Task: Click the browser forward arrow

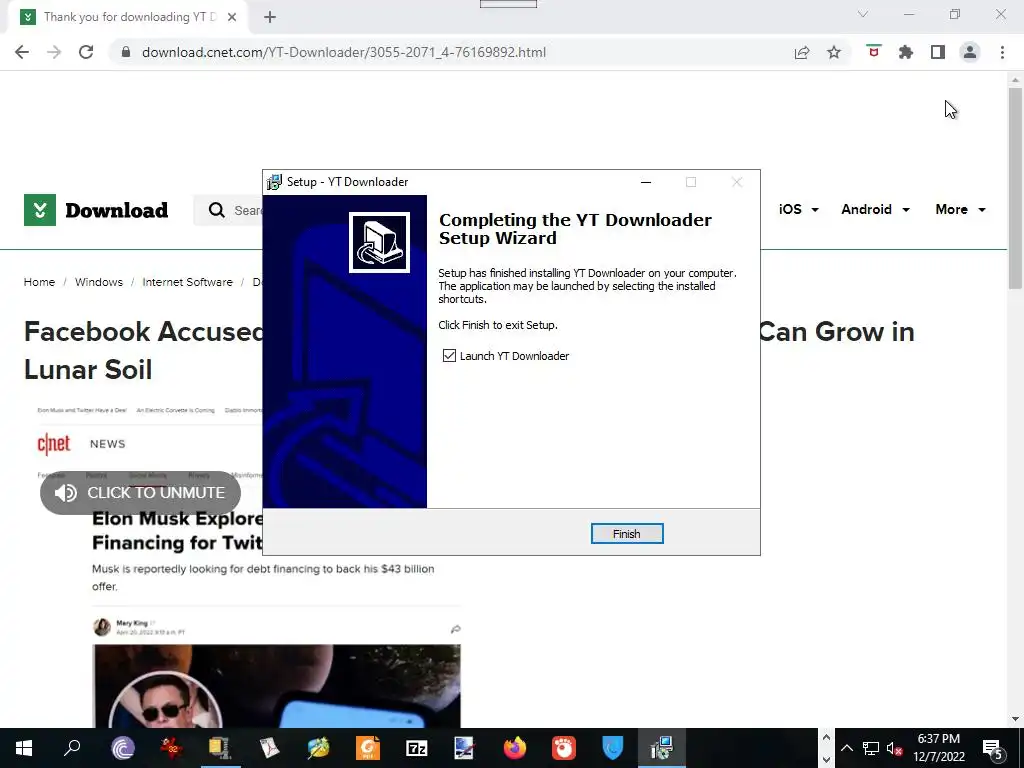Action: point(54,52)
